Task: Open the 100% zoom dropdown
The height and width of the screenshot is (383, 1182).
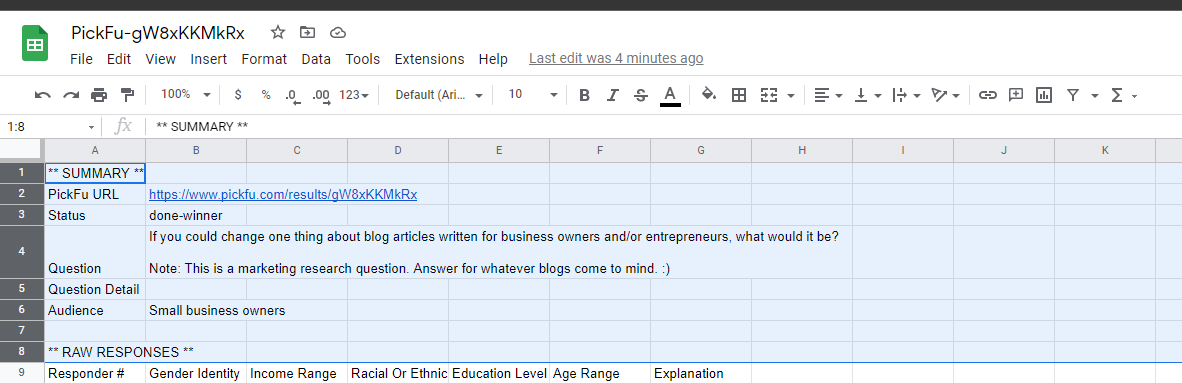Action: click(x=185, y=95)
